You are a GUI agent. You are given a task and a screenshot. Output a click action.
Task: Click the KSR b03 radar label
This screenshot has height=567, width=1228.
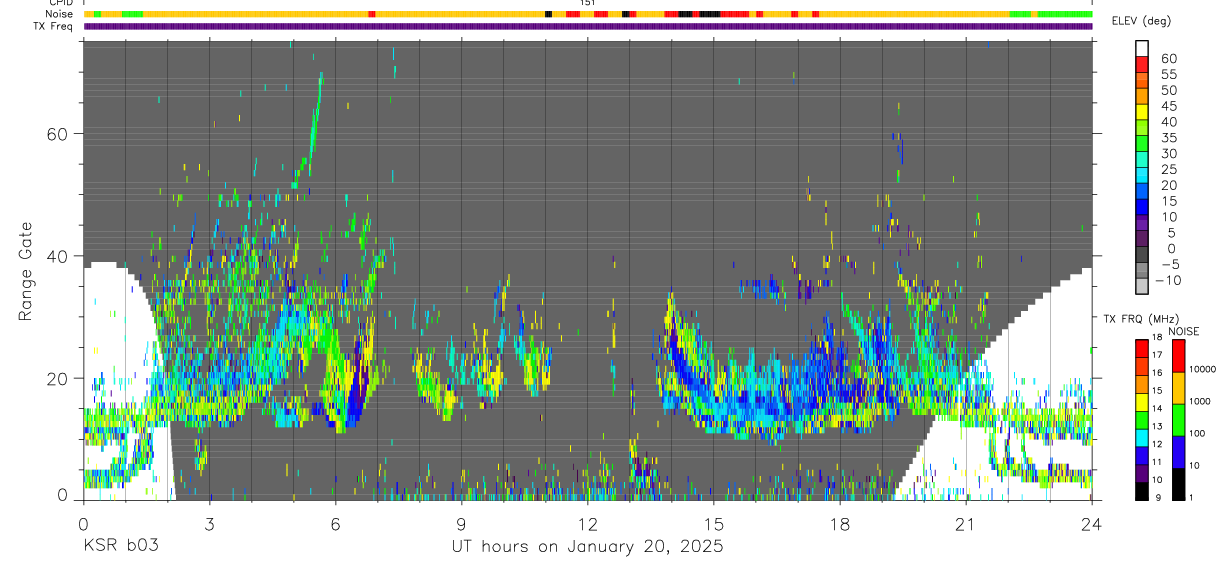click(120, 547)
